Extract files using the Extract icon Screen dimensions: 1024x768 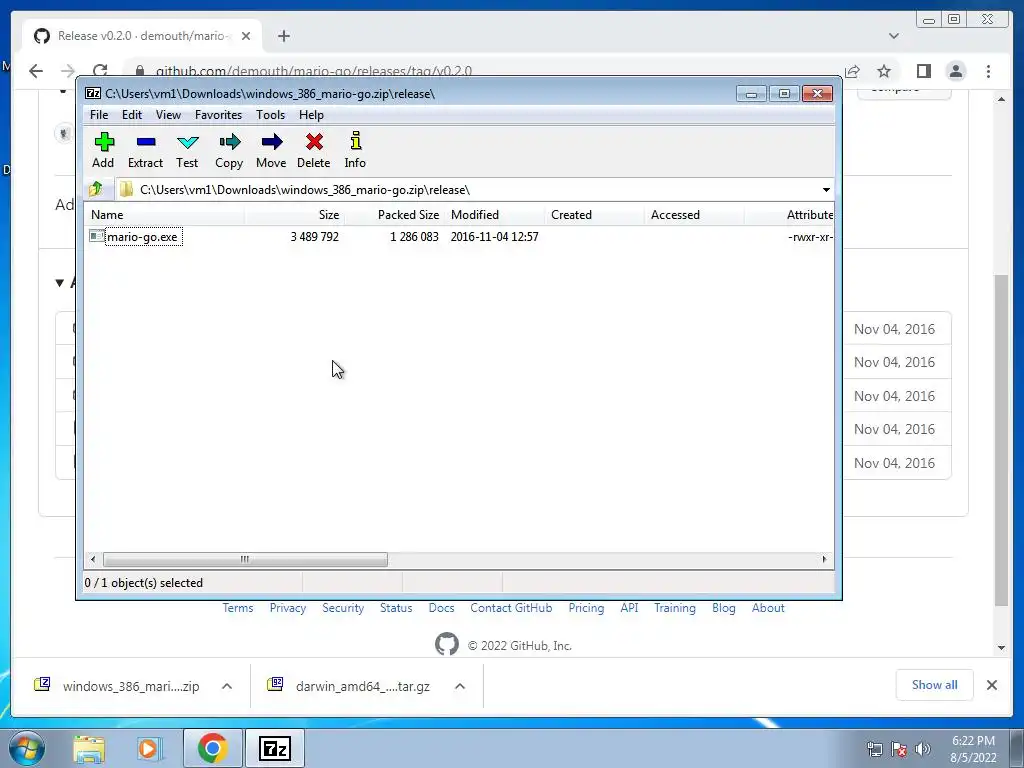[145, 151]
